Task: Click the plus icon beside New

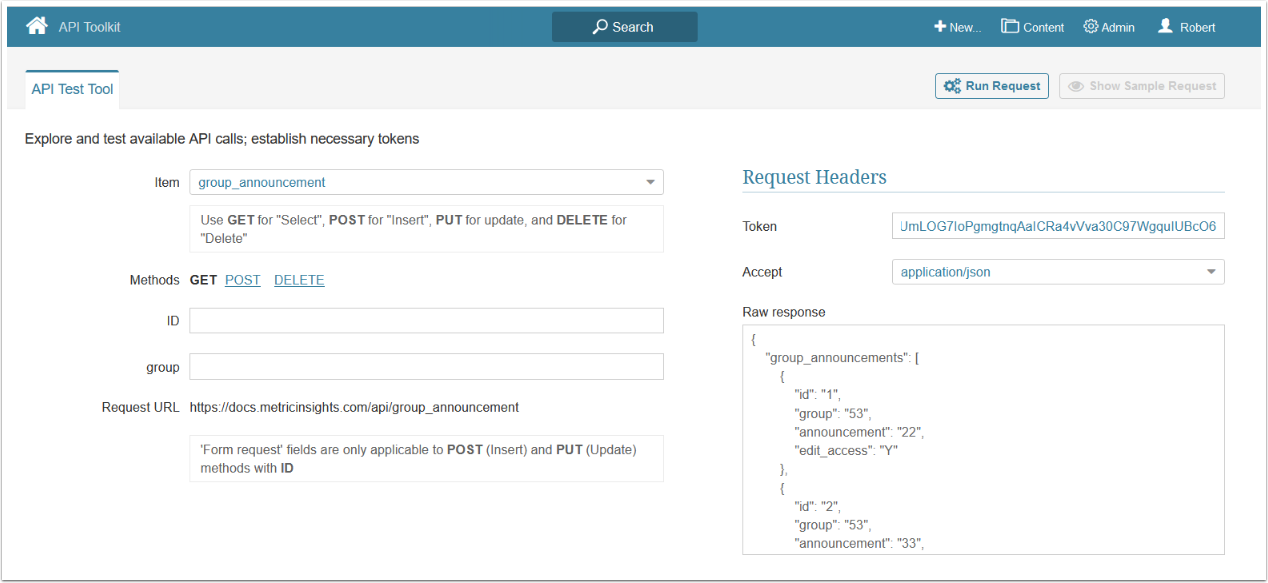Action: coord(940,27)
